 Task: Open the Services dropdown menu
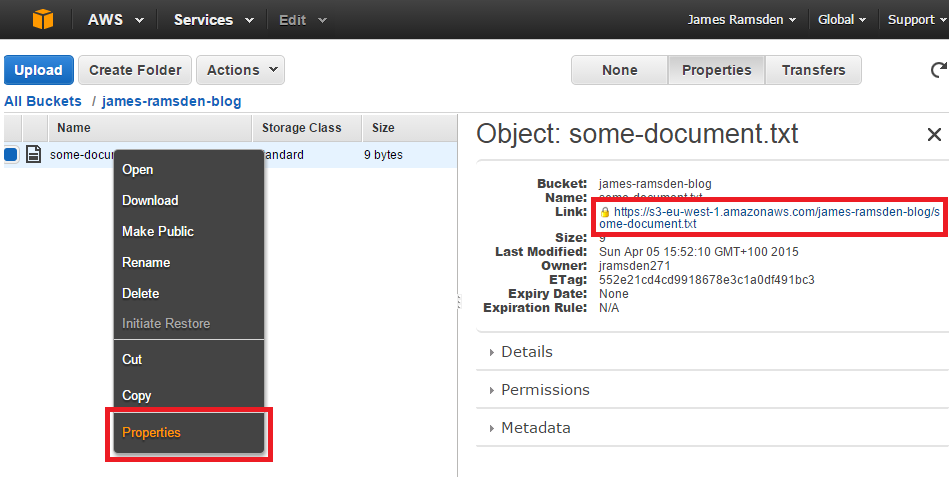214,19
